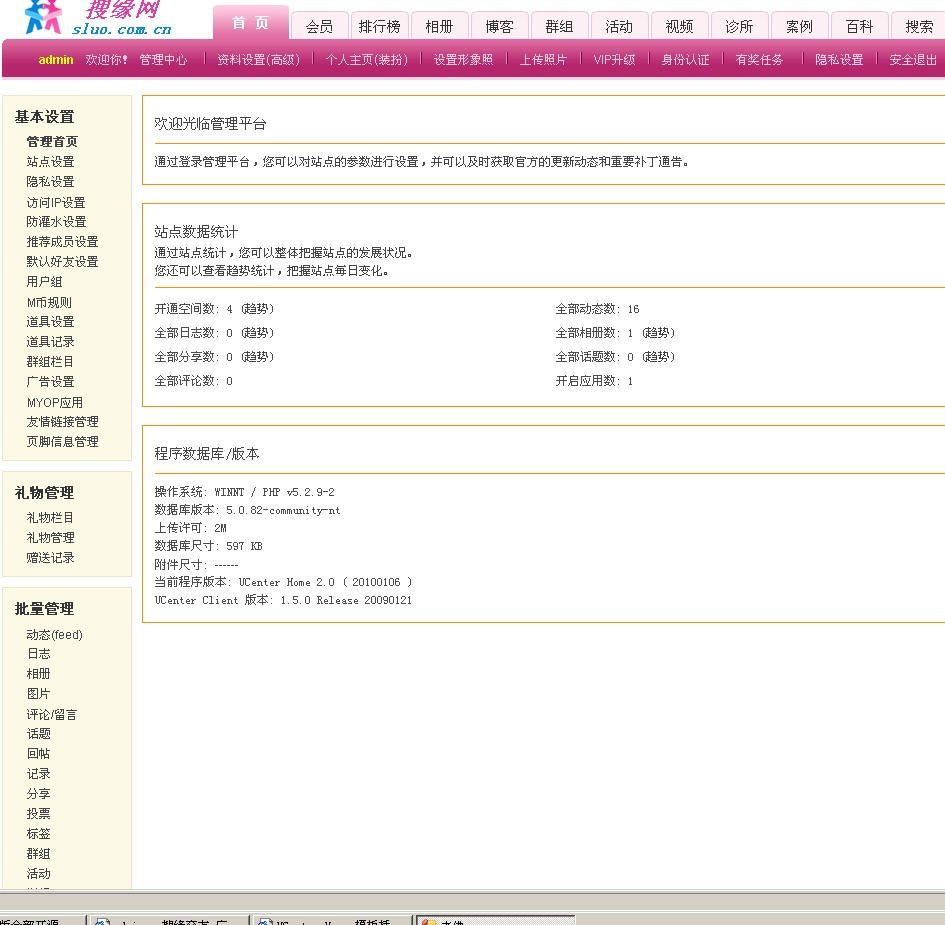Open 记录 batch management
The width and height of the screenshot is (945, 925).
click(x=39, y=774)
